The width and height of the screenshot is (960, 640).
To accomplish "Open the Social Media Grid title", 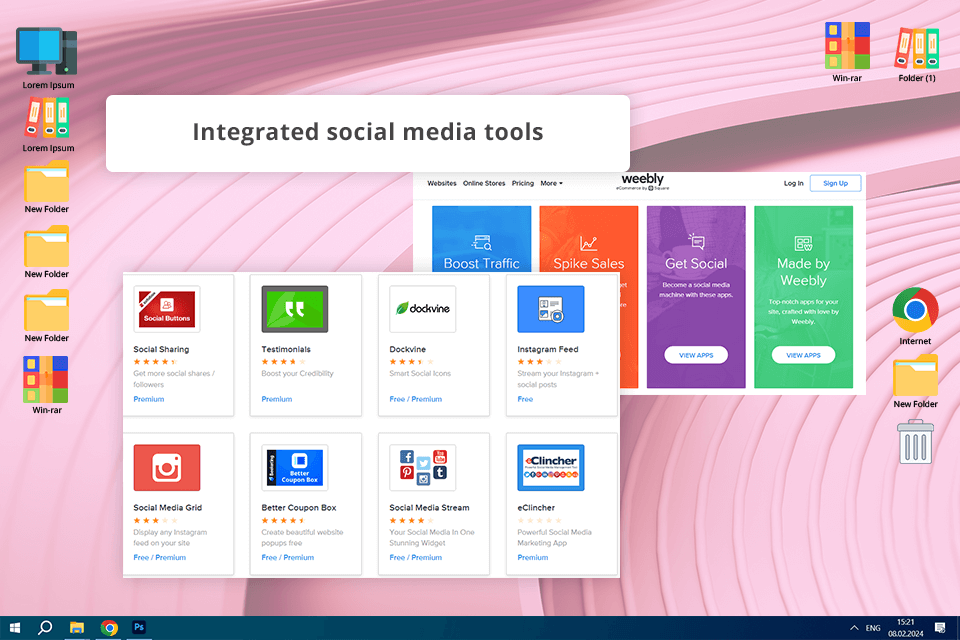I will 168,508.
